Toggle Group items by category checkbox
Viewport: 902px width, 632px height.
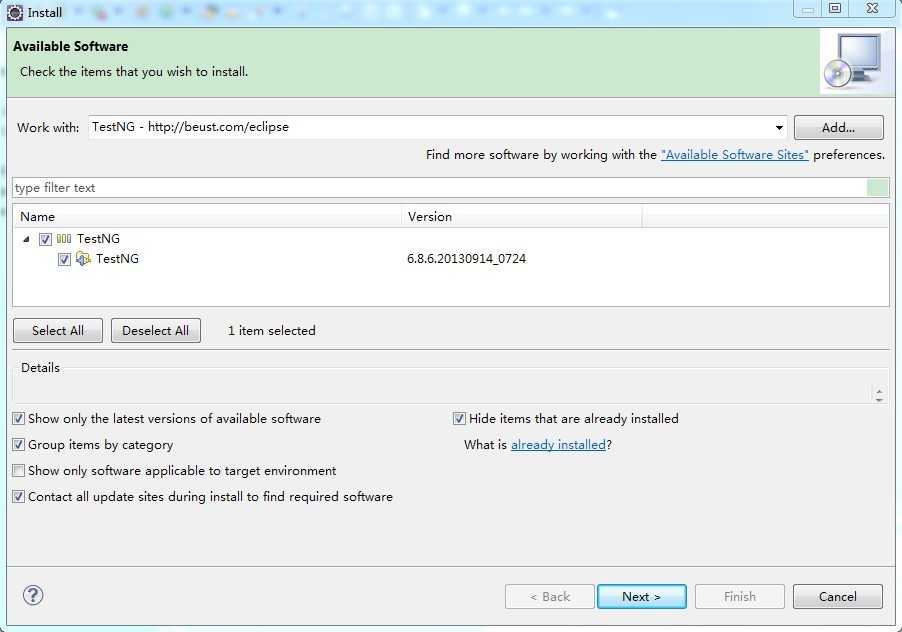coord(18,445)
